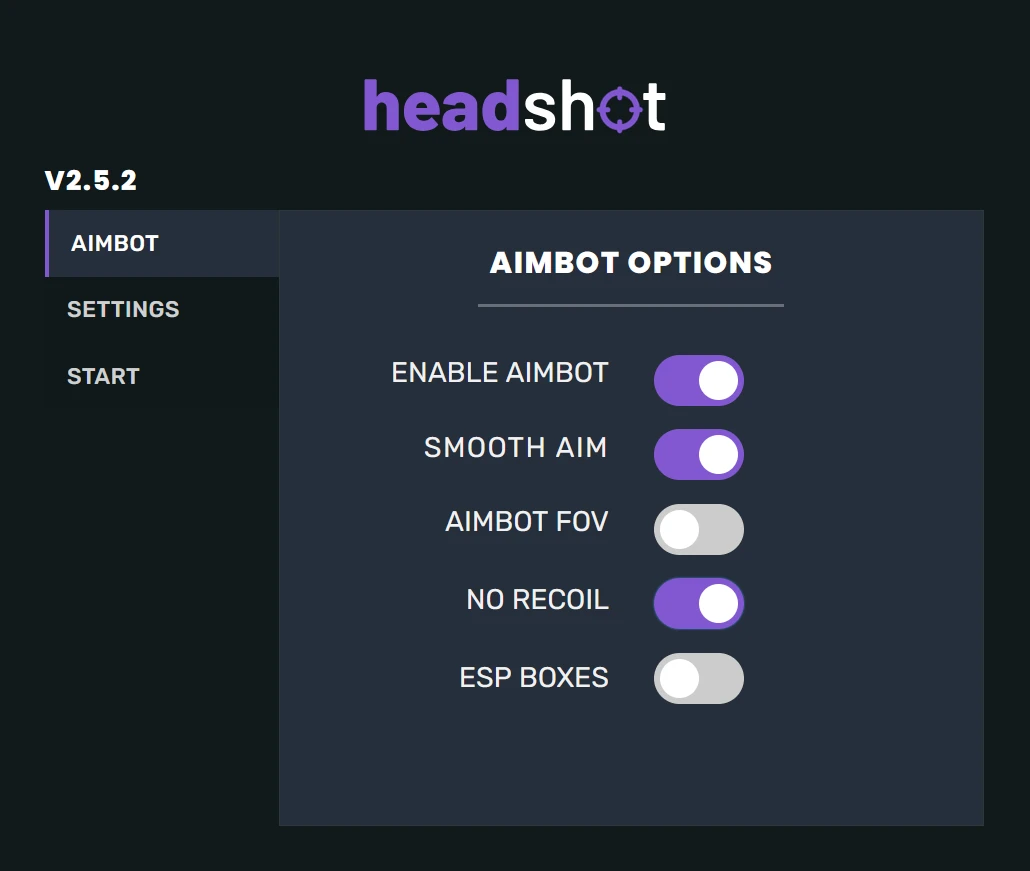
Task: Click the V2.5.2 version label
Action: 92,181
